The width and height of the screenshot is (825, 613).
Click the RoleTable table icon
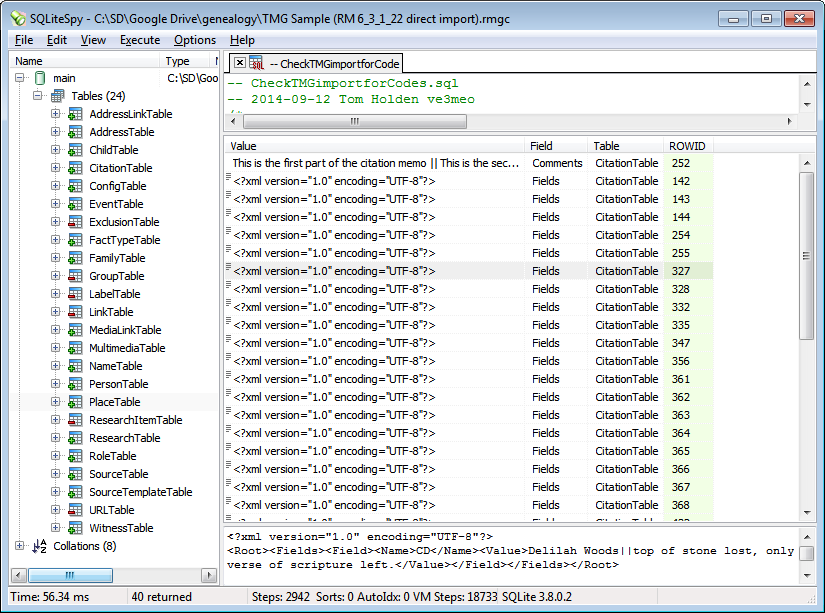coord(75,456)
